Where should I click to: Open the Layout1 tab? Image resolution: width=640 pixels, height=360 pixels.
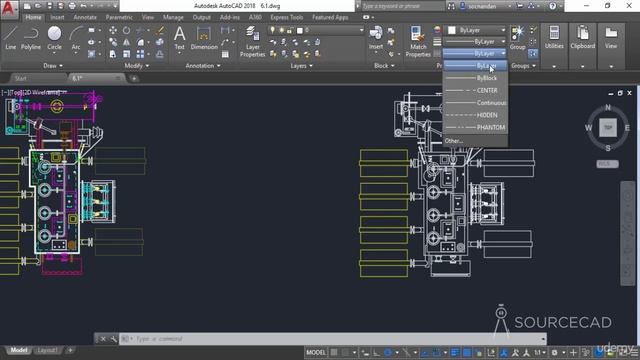pyautogui.click(x=47, y=350)
